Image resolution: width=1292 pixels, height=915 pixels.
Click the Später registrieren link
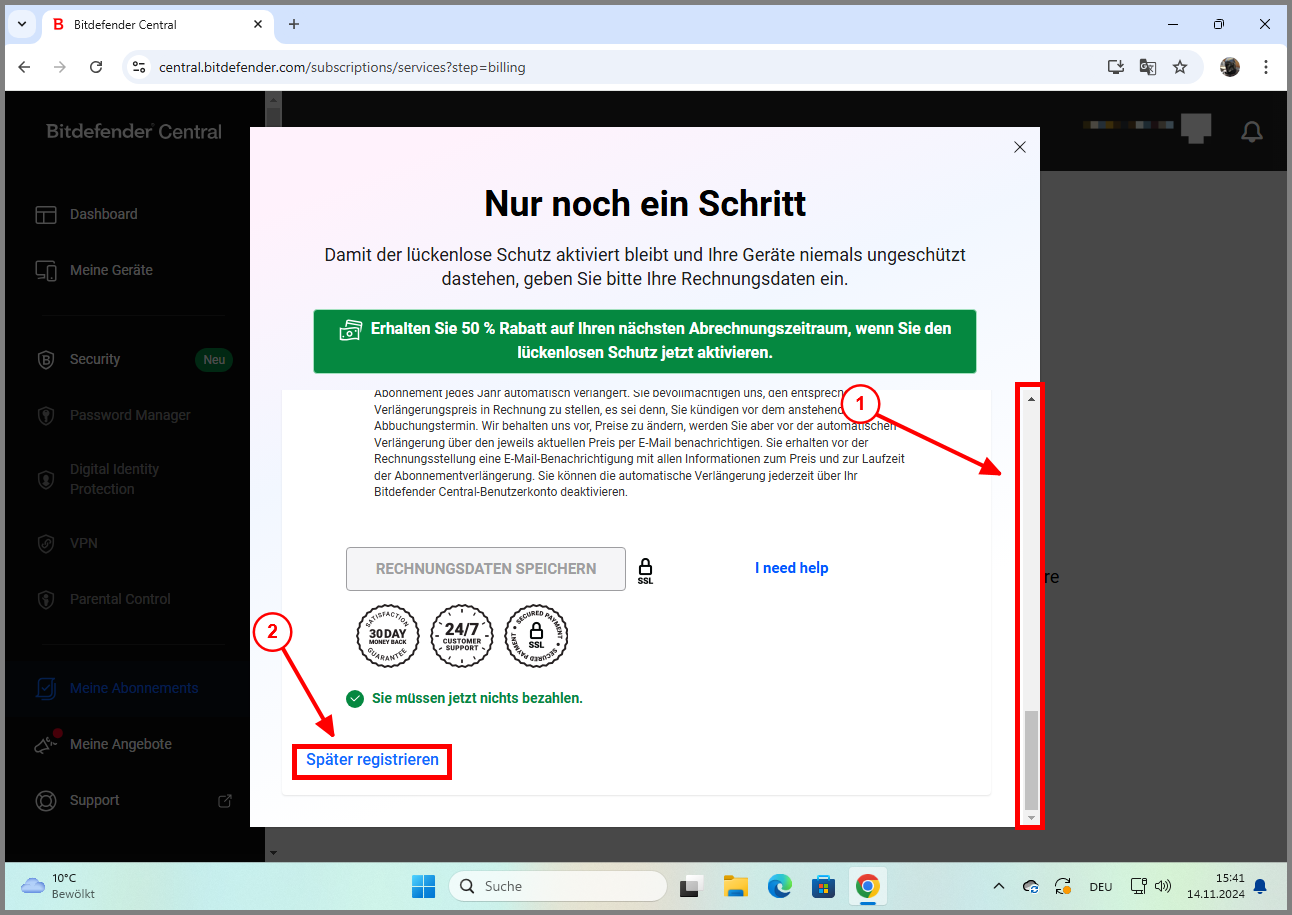click(372, 760)
